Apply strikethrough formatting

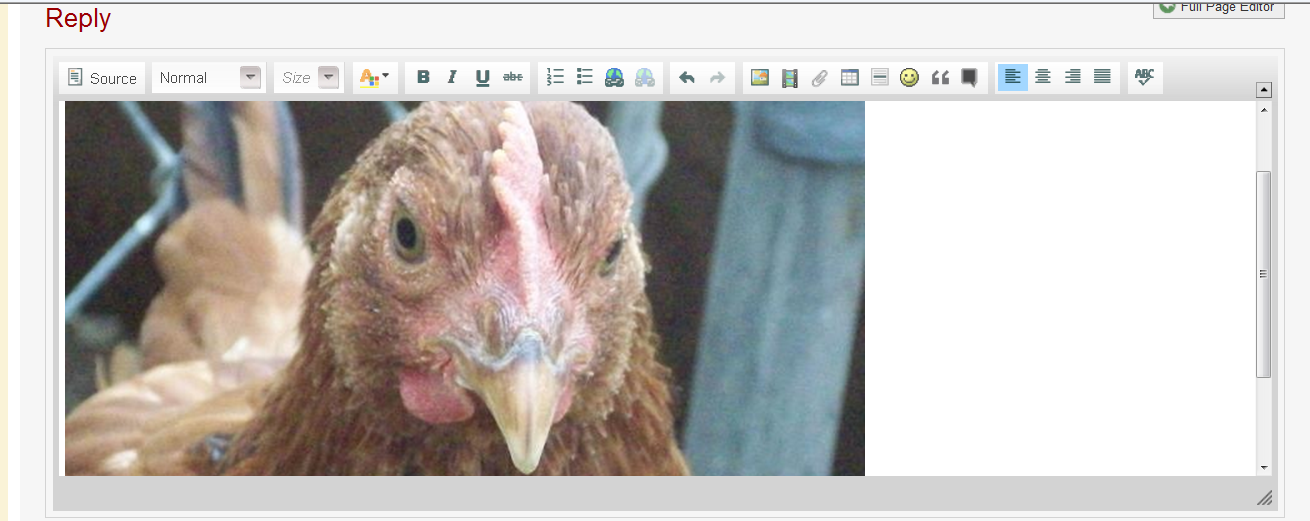pos(512,77)
